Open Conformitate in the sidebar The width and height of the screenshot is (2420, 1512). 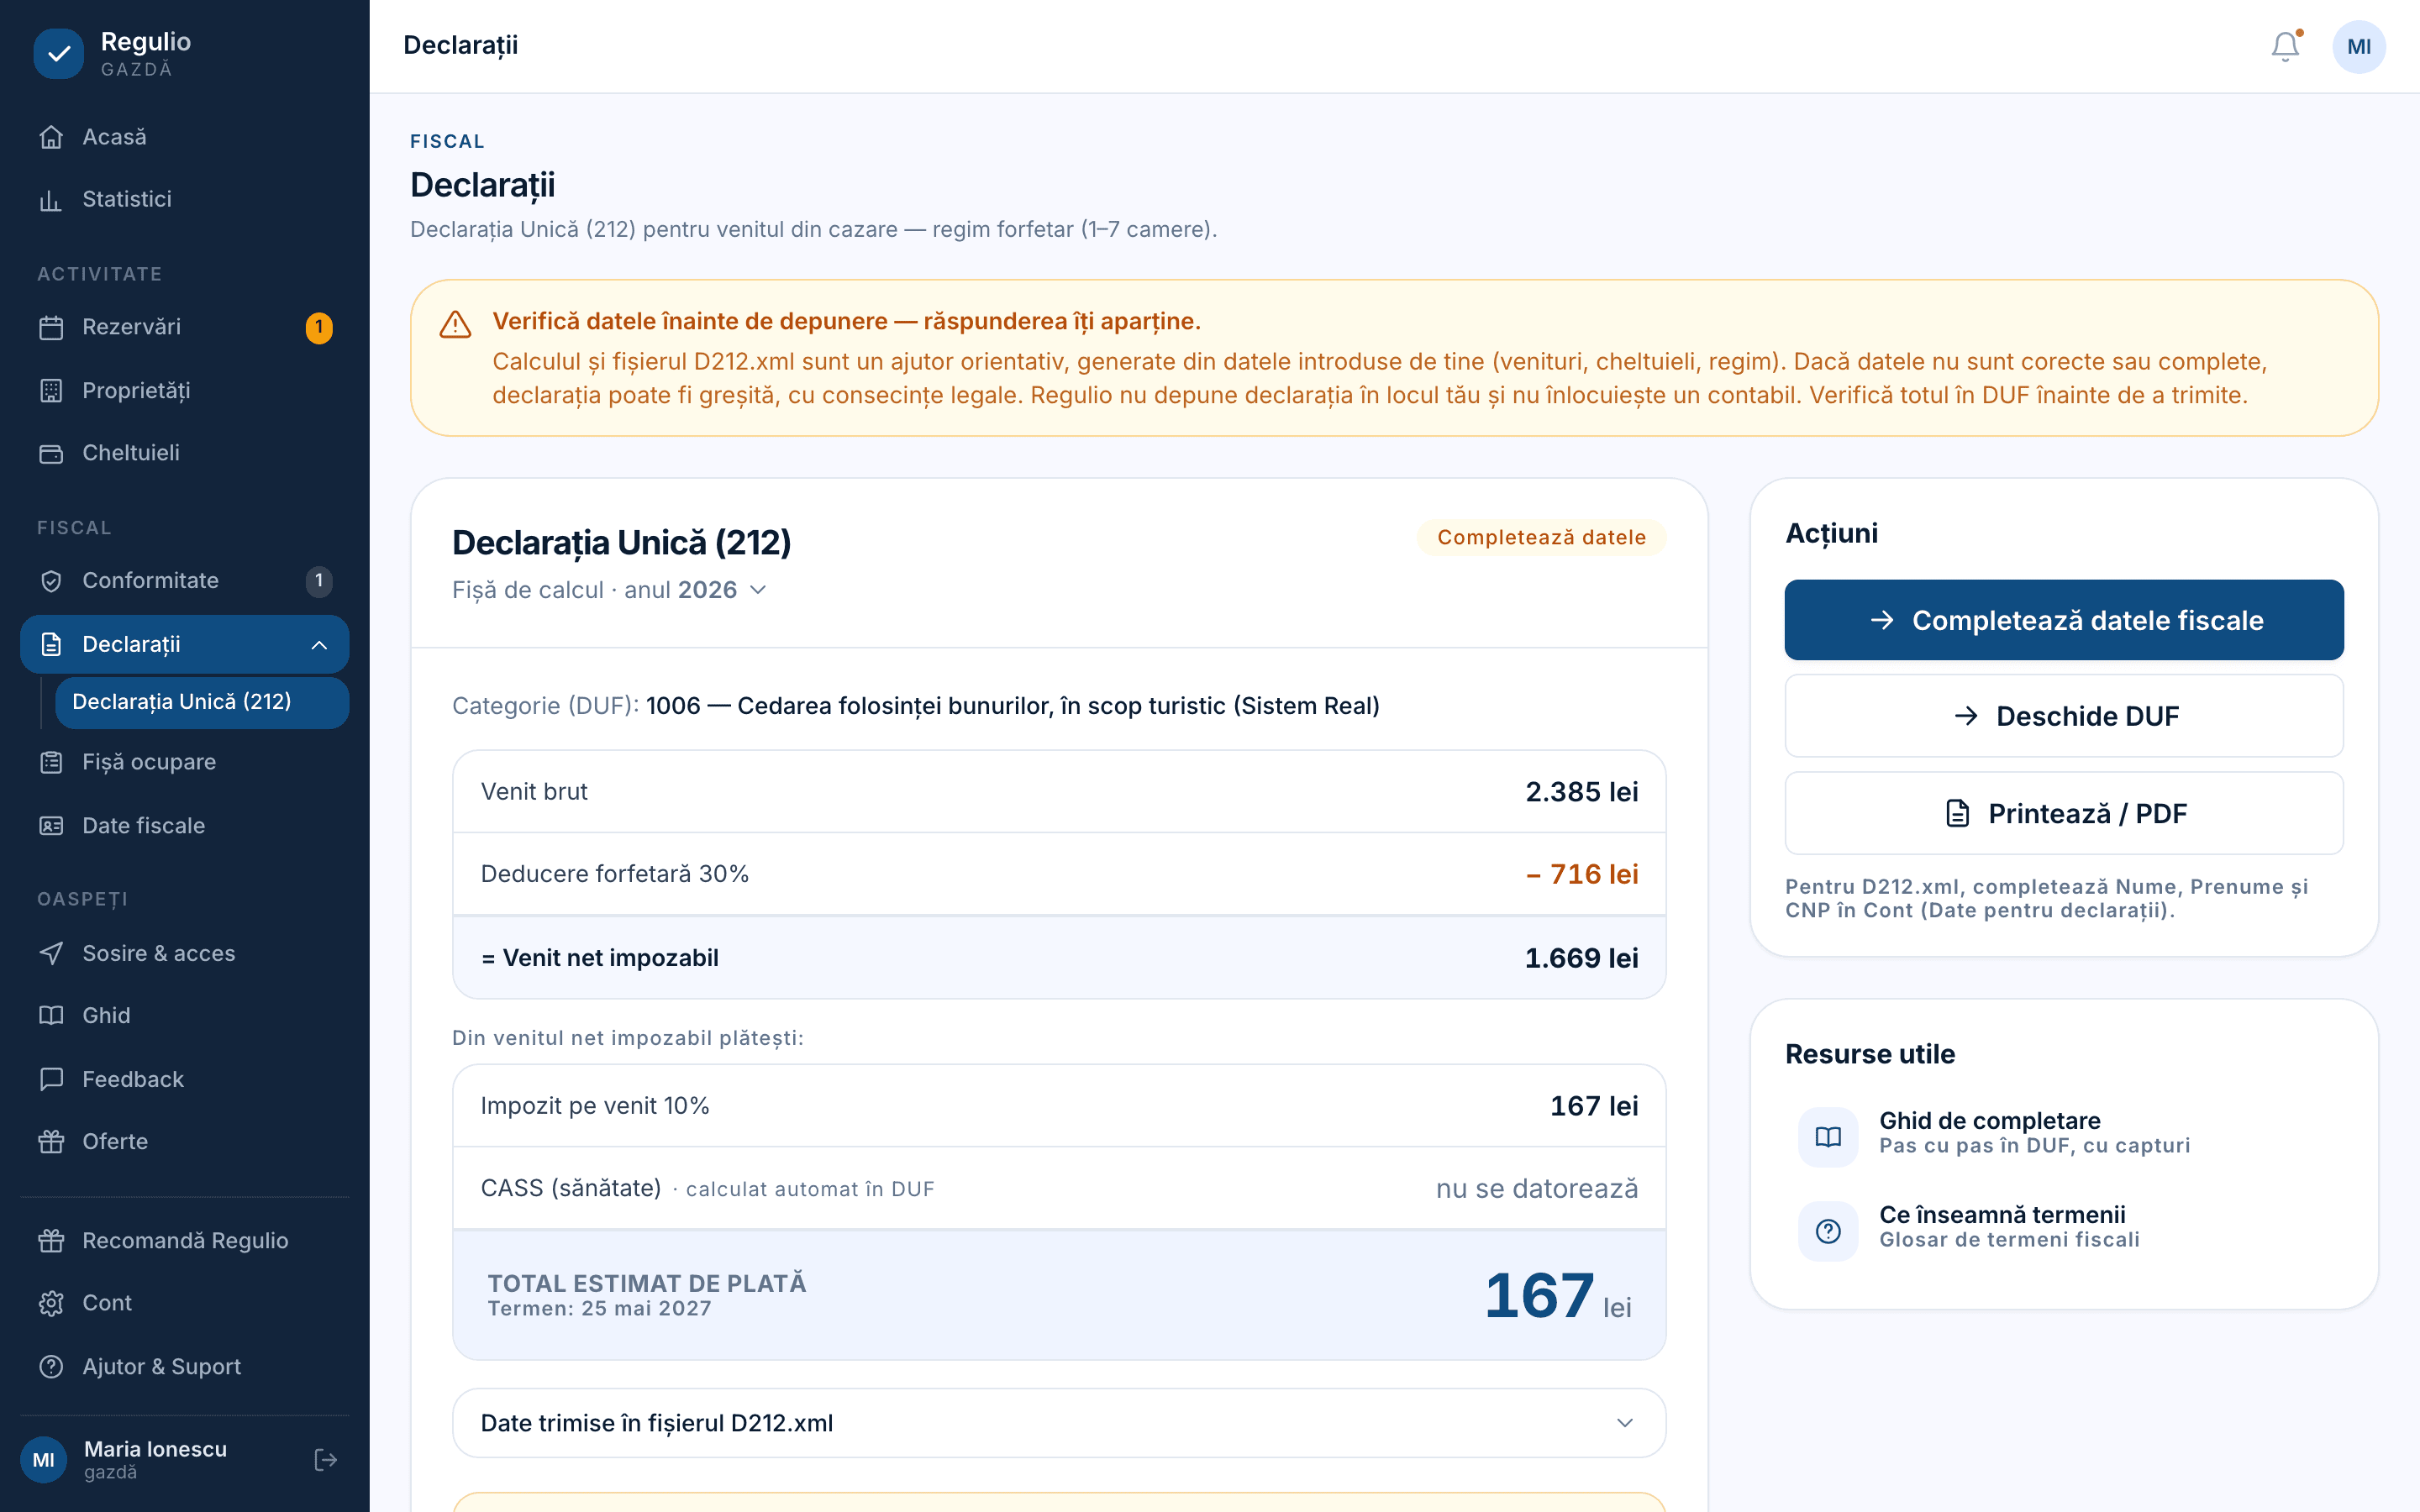(x=184, y=581)
